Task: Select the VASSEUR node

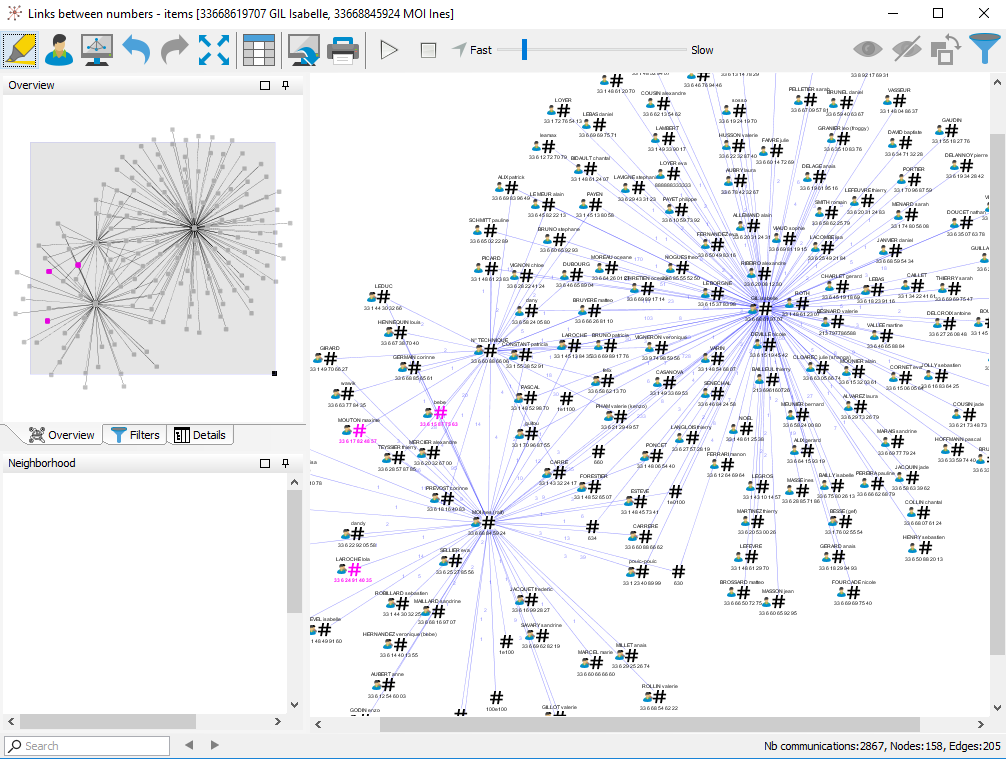Action: coord(898,100)
